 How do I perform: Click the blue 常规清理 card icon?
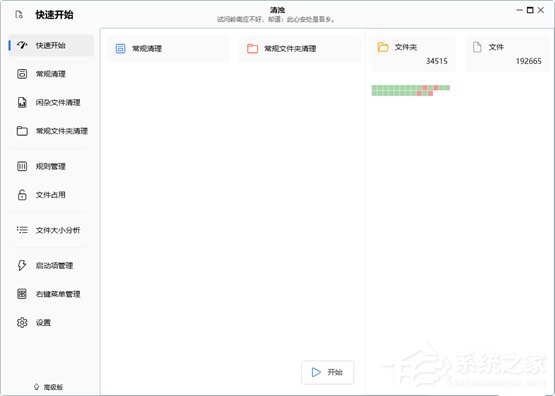(120, 48)
